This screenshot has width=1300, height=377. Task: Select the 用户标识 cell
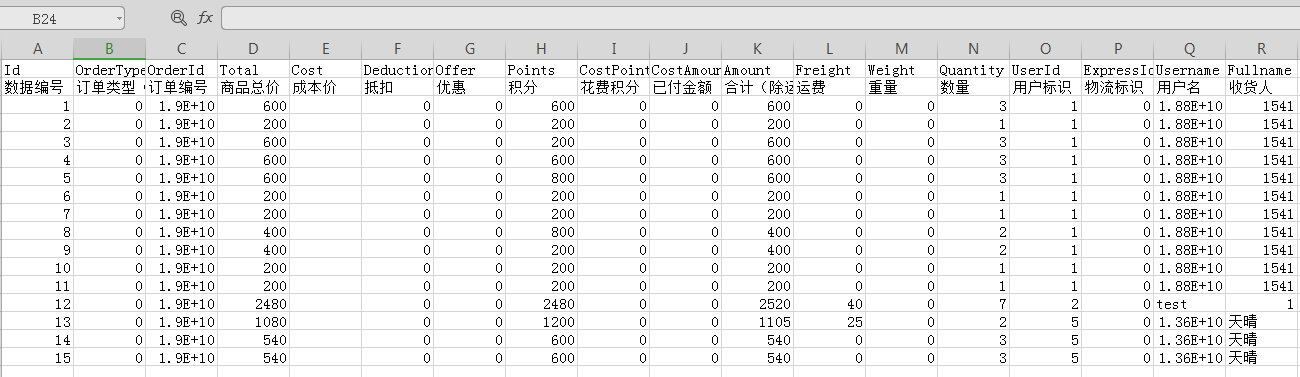coord(1045,88)
